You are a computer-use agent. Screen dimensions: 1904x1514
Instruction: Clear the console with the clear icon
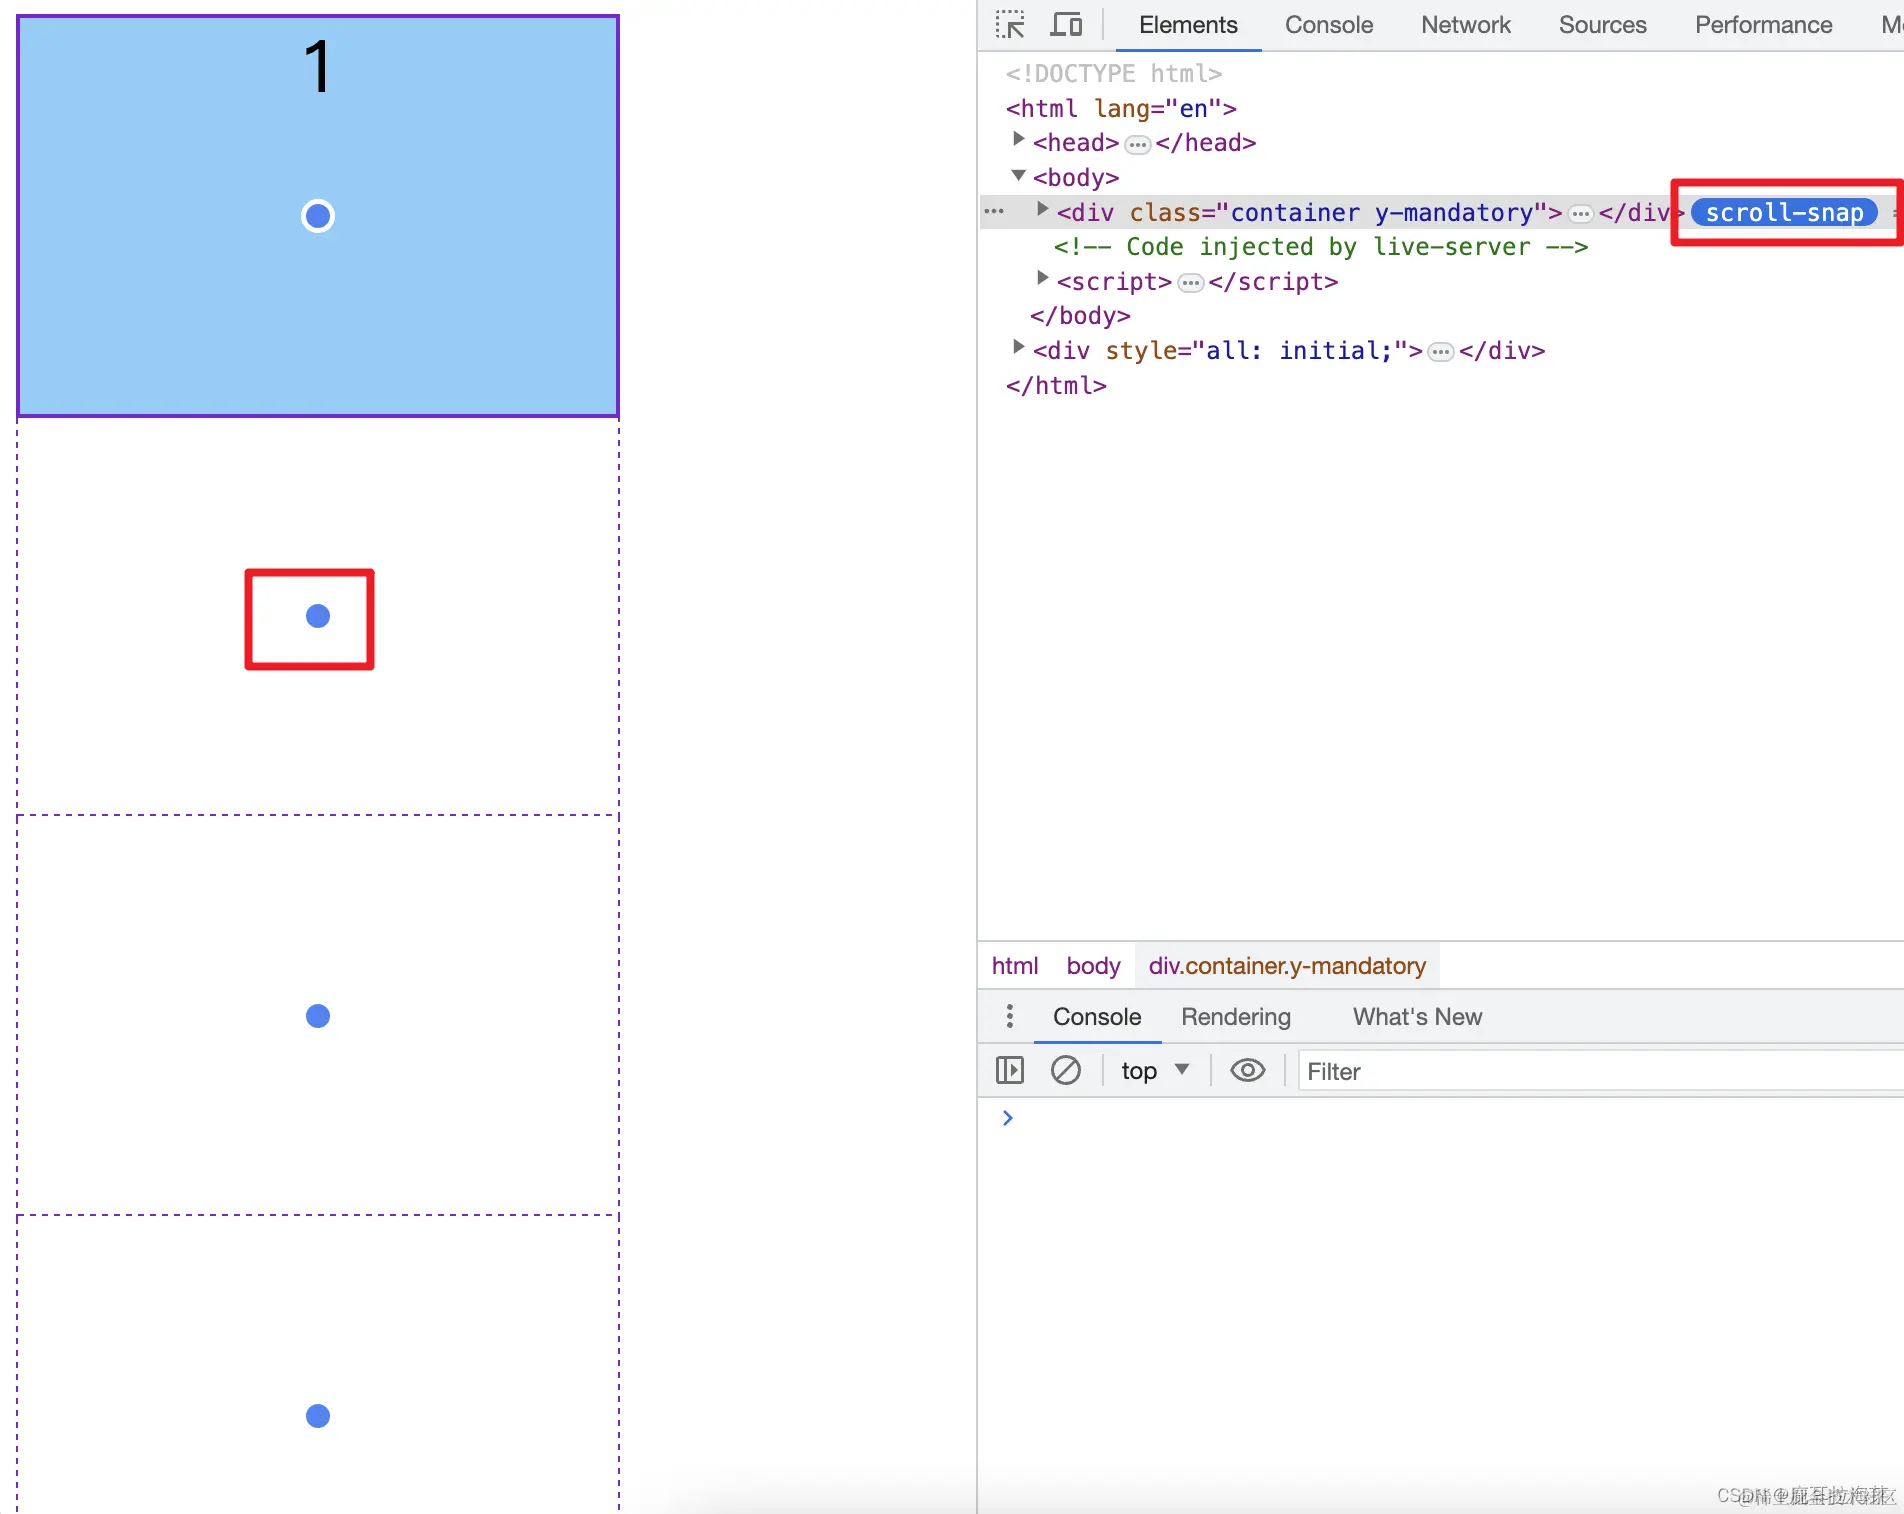1066,1070
